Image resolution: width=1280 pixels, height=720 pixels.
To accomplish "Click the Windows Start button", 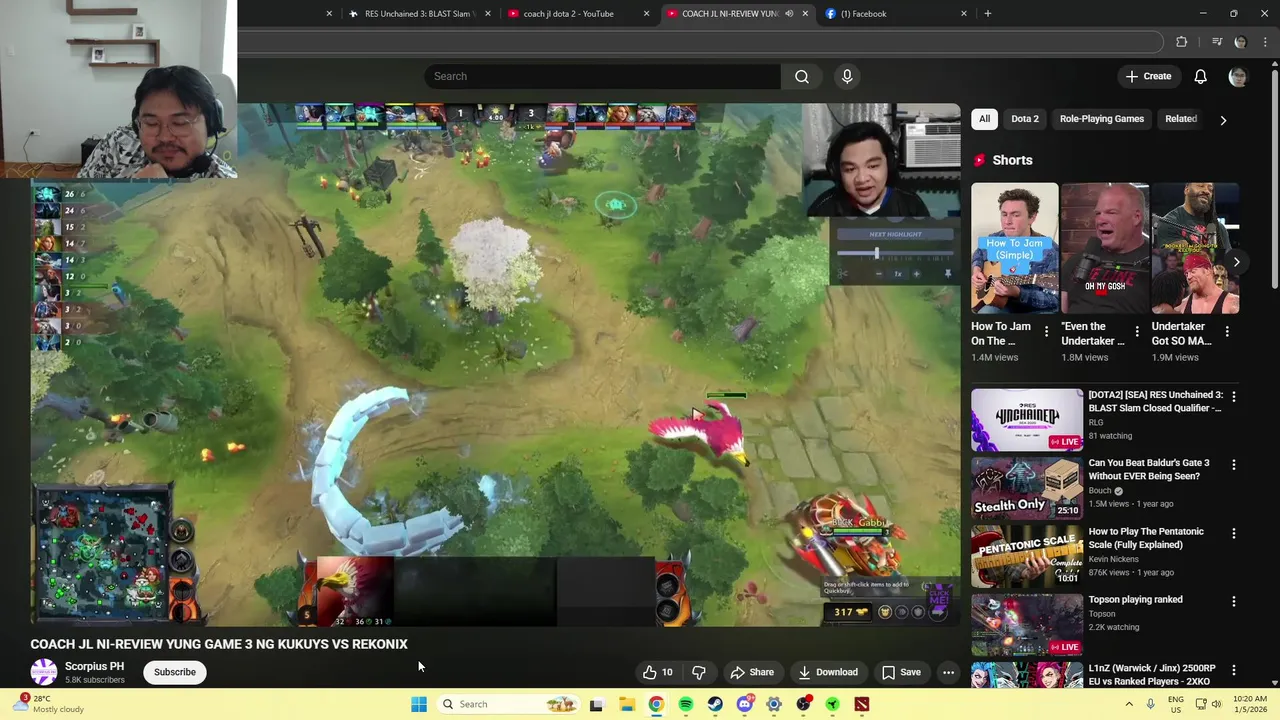I will (419, 704).
